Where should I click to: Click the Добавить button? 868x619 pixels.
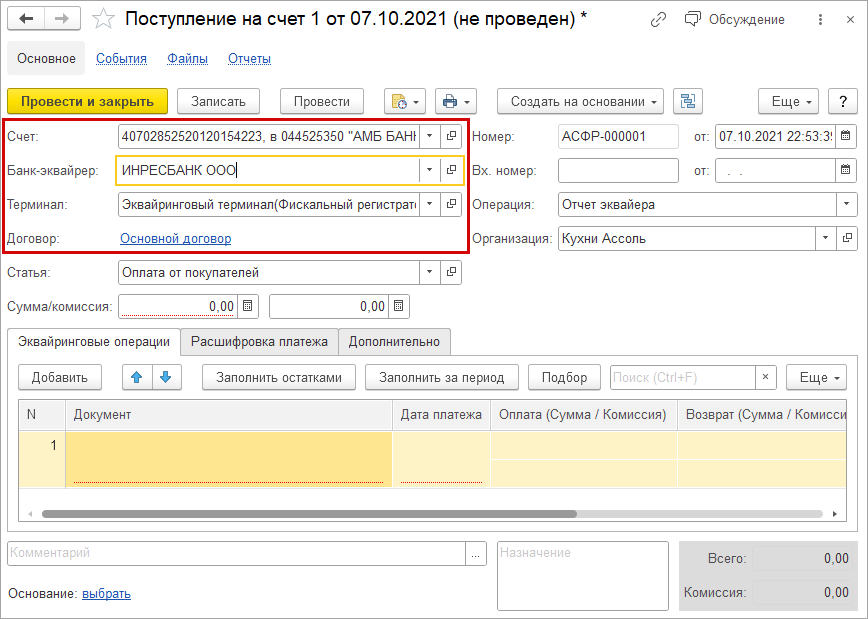coord(60,378)
